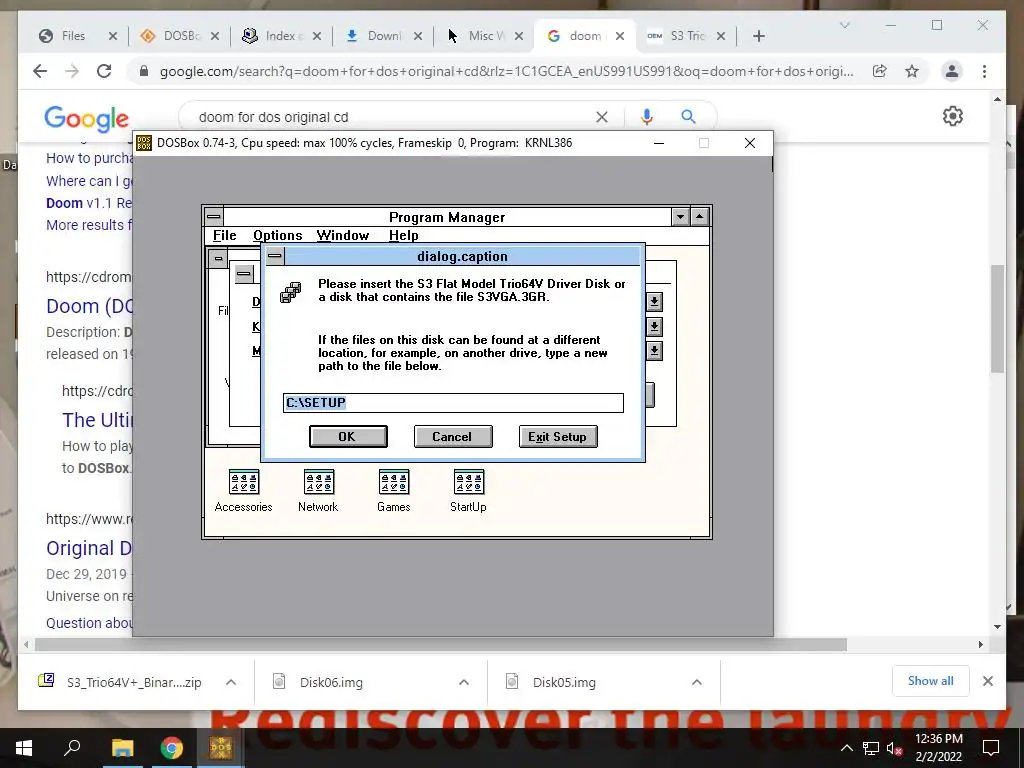This screenshot has height=768, width=1024.
Task: Click Chrome back arrow
Action: (x=40, y=71)
